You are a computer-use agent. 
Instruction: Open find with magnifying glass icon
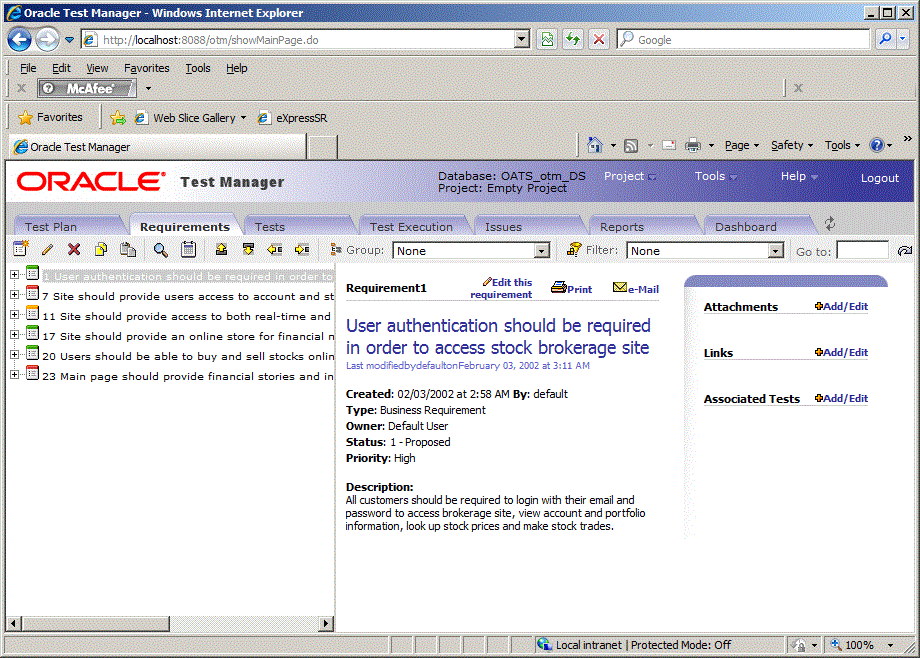coord(161,250)
